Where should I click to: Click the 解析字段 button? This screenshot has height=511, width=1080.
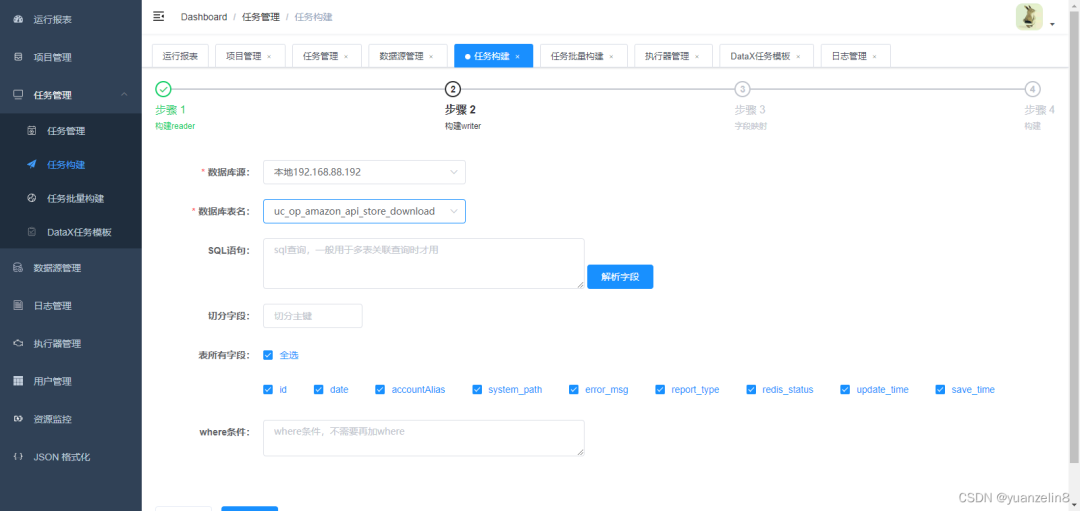pos(620,275)
